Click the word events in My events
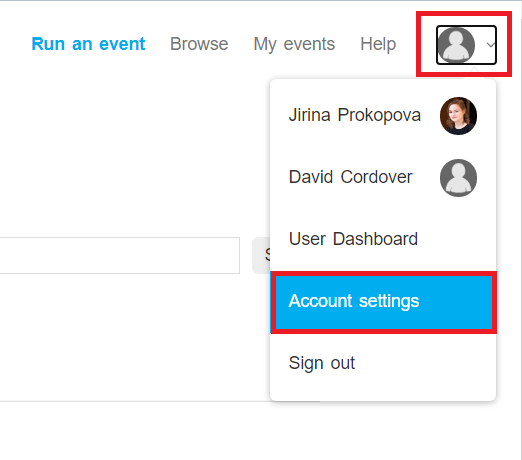522x460 pixels. 309,44
